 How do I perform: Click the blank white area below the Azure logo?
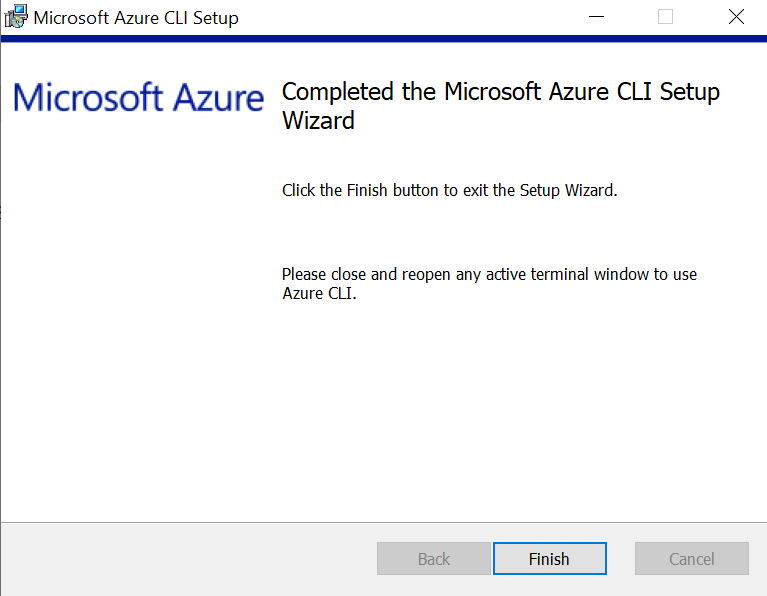tap(139, 318)
